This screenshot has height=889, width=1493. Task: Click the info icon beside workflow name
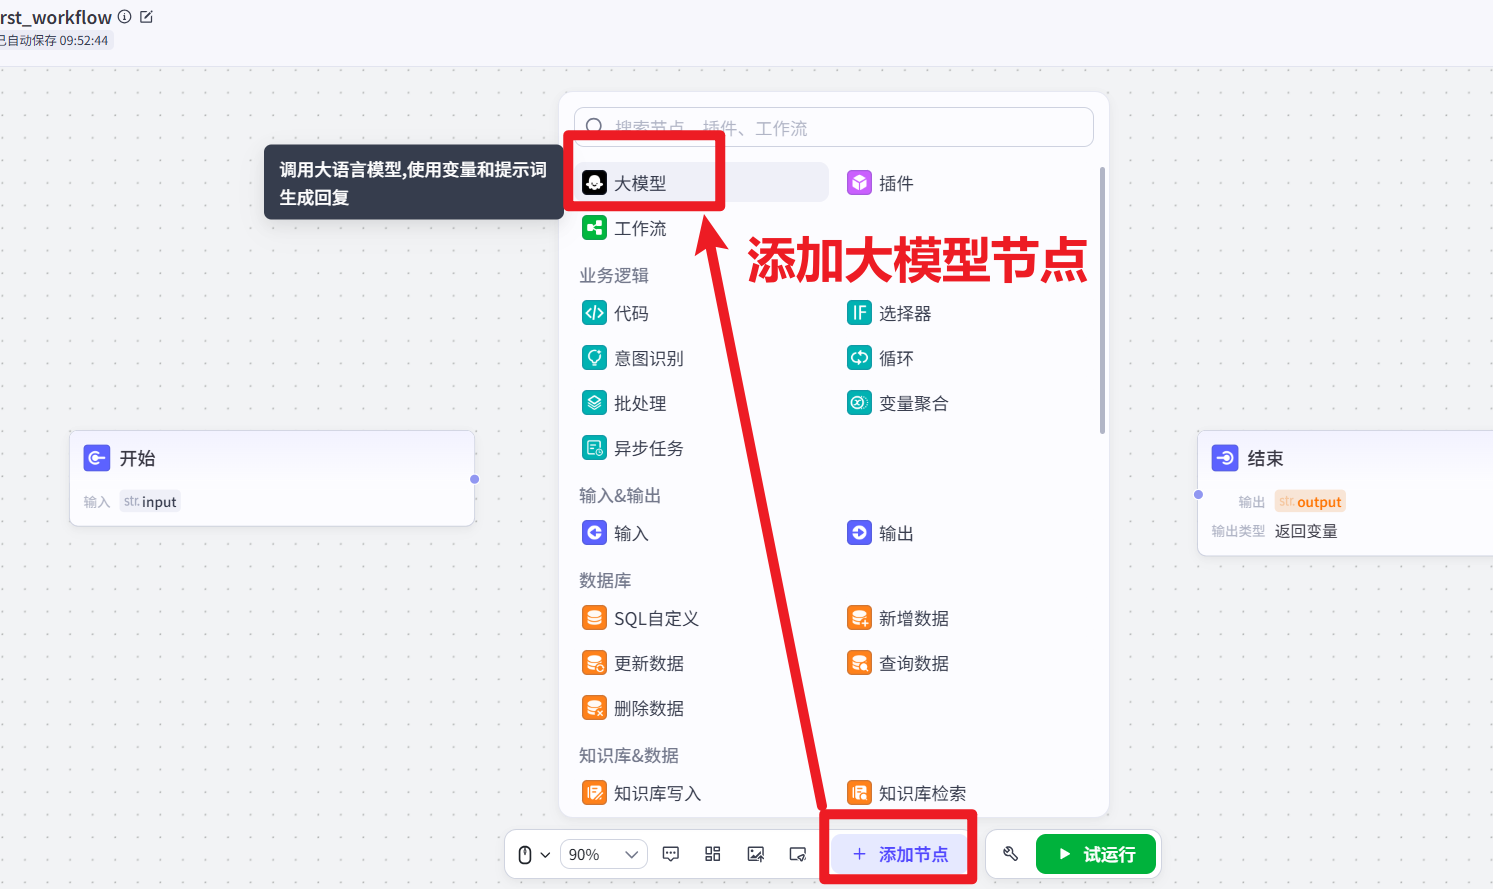tap(125, 17)
